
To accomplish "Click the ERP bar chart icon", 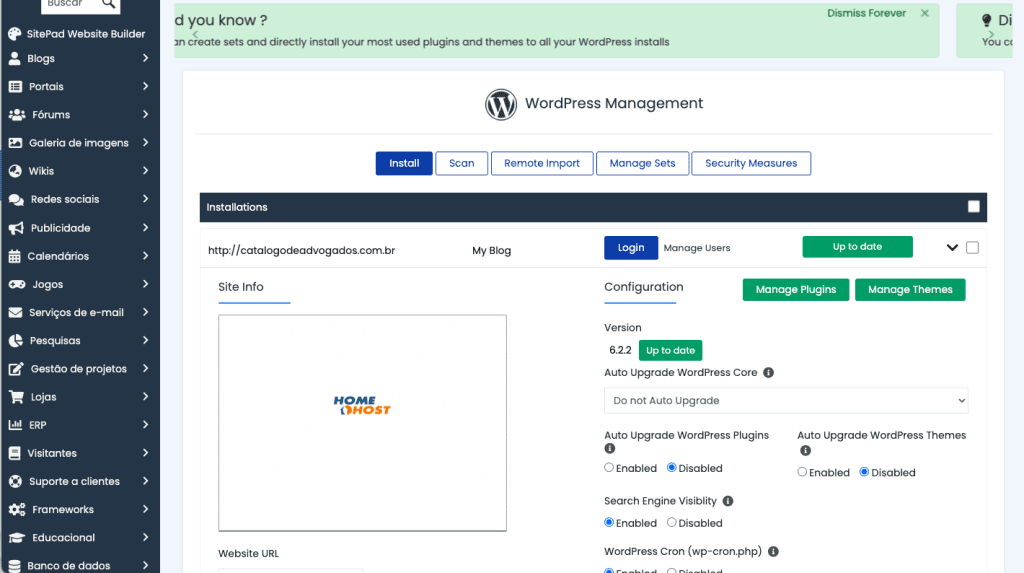I will (x=15, y=425).
